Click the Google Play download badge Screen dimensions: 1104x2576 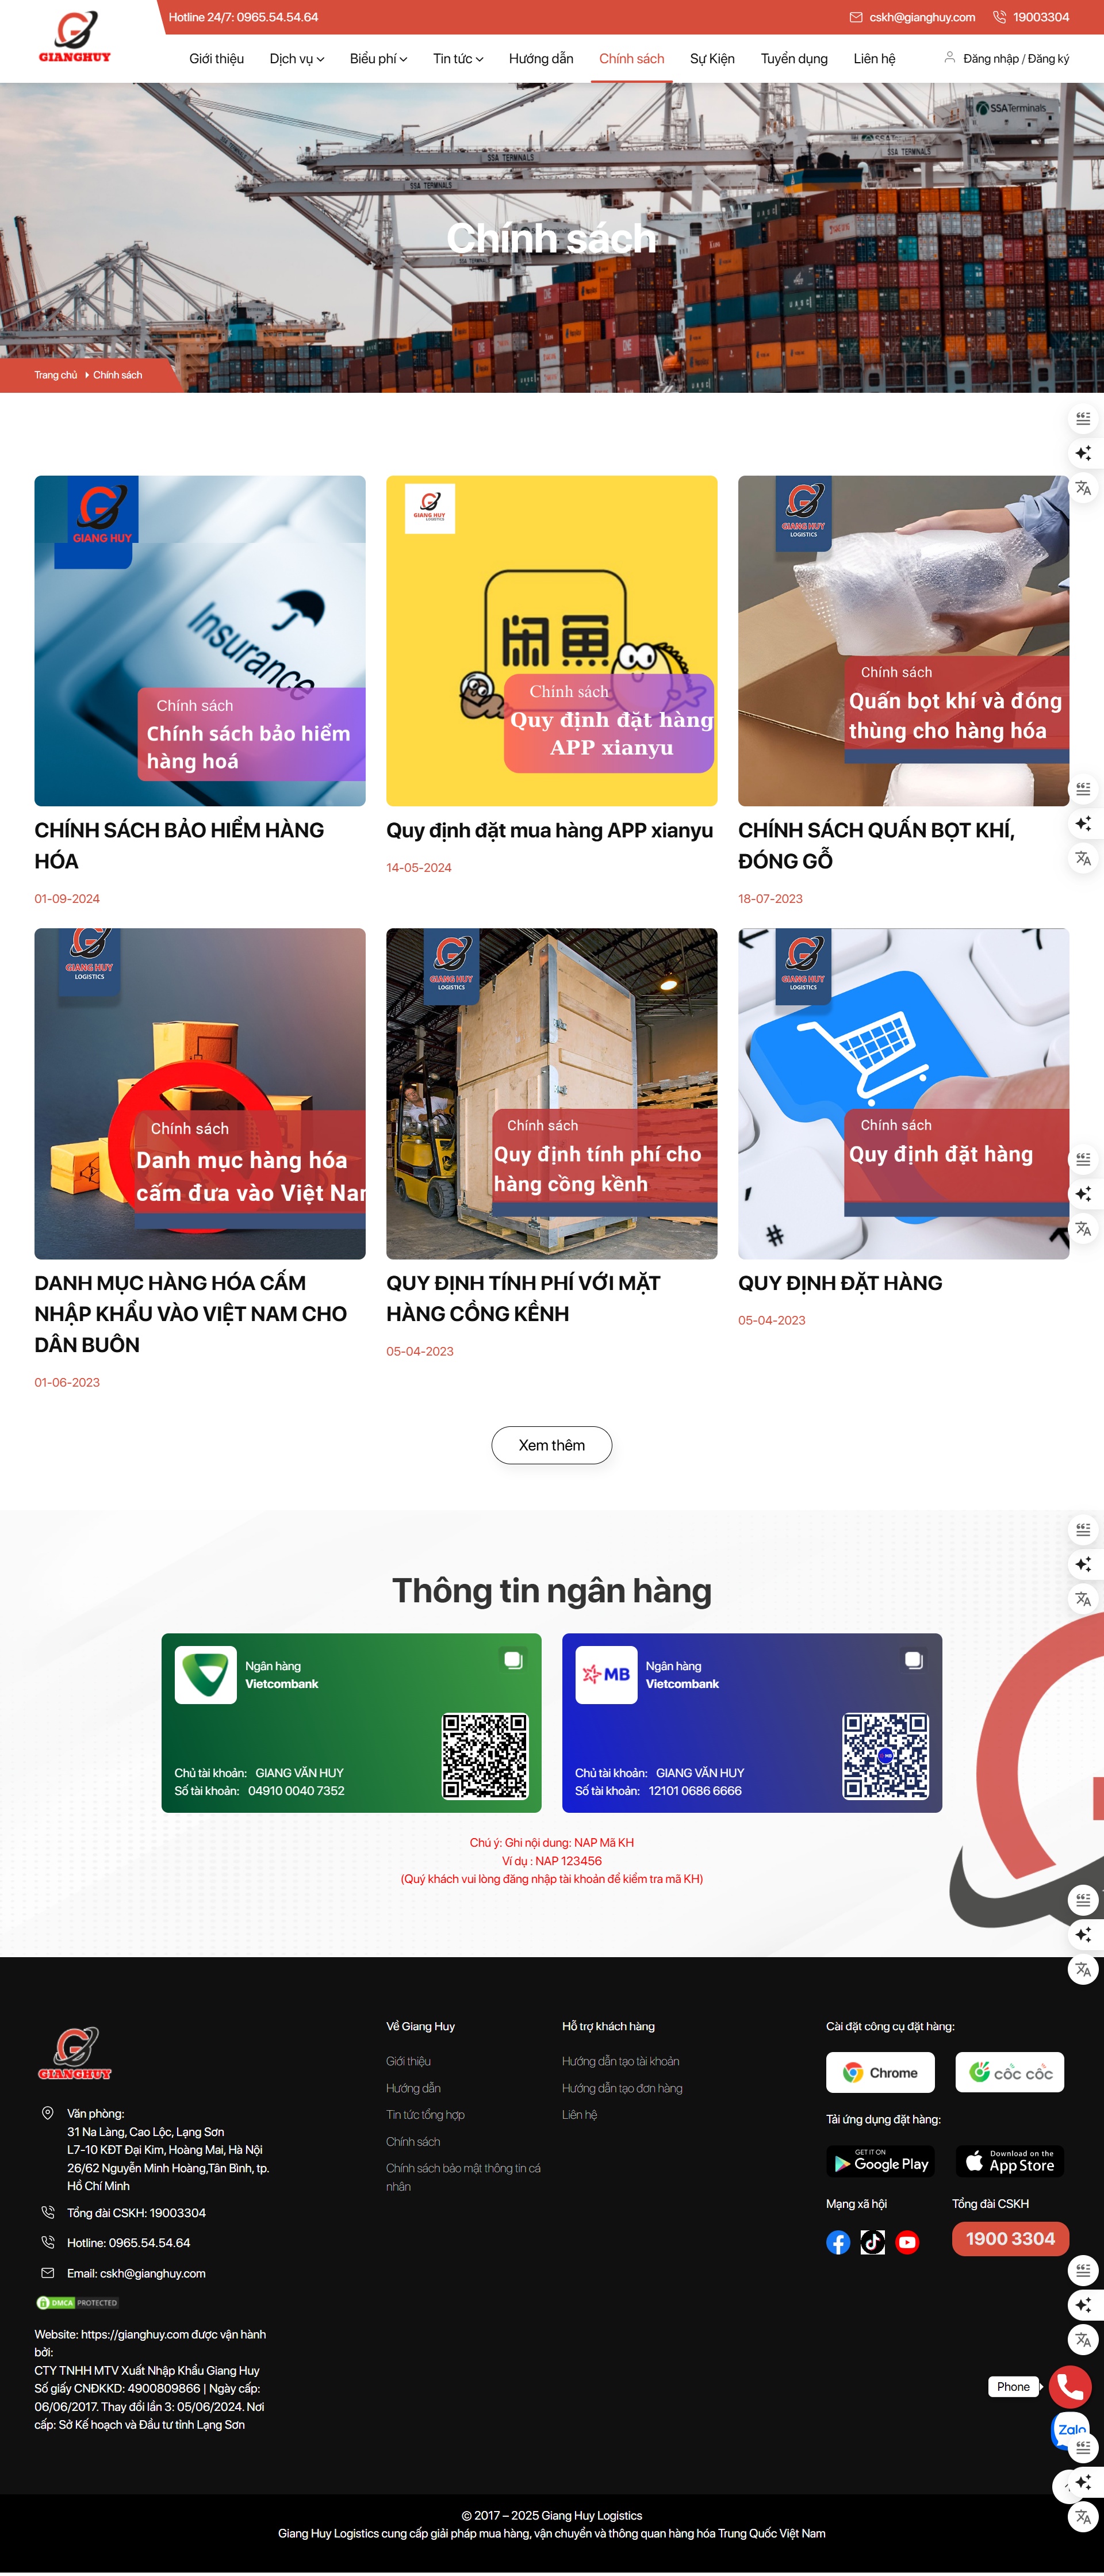[881, 2162]
